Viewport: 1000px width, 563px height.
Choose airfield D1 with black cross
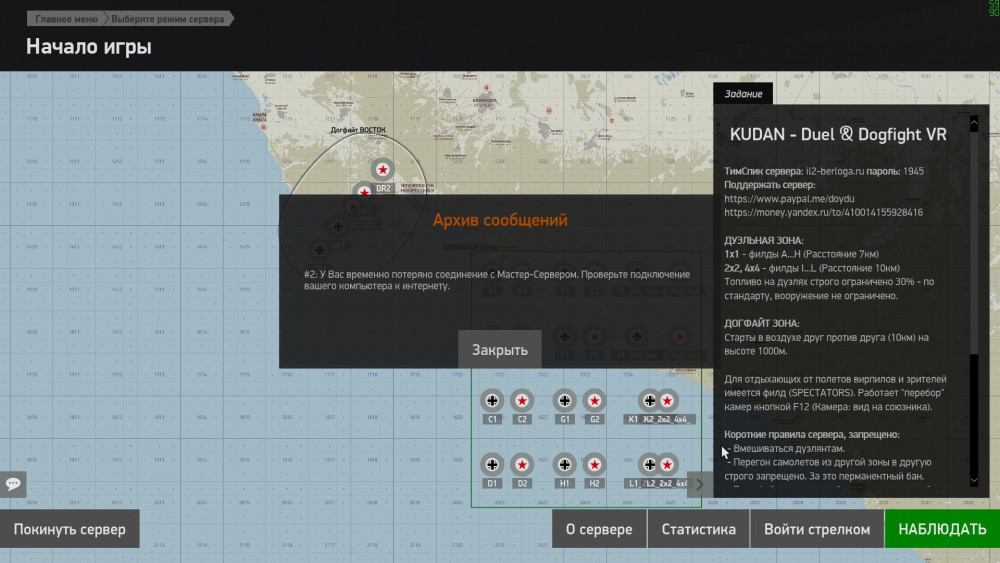[x=492, y=464]
